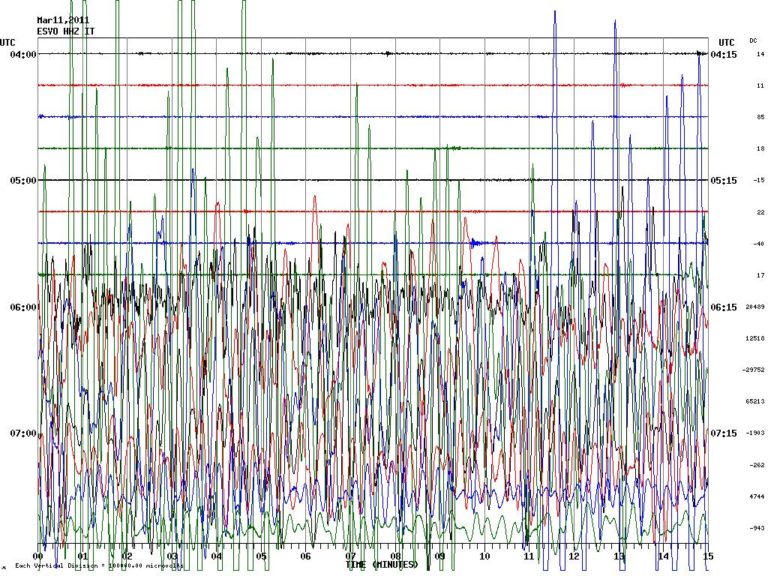
Task: Click the minute tick label 04
Action: [216, 556]
